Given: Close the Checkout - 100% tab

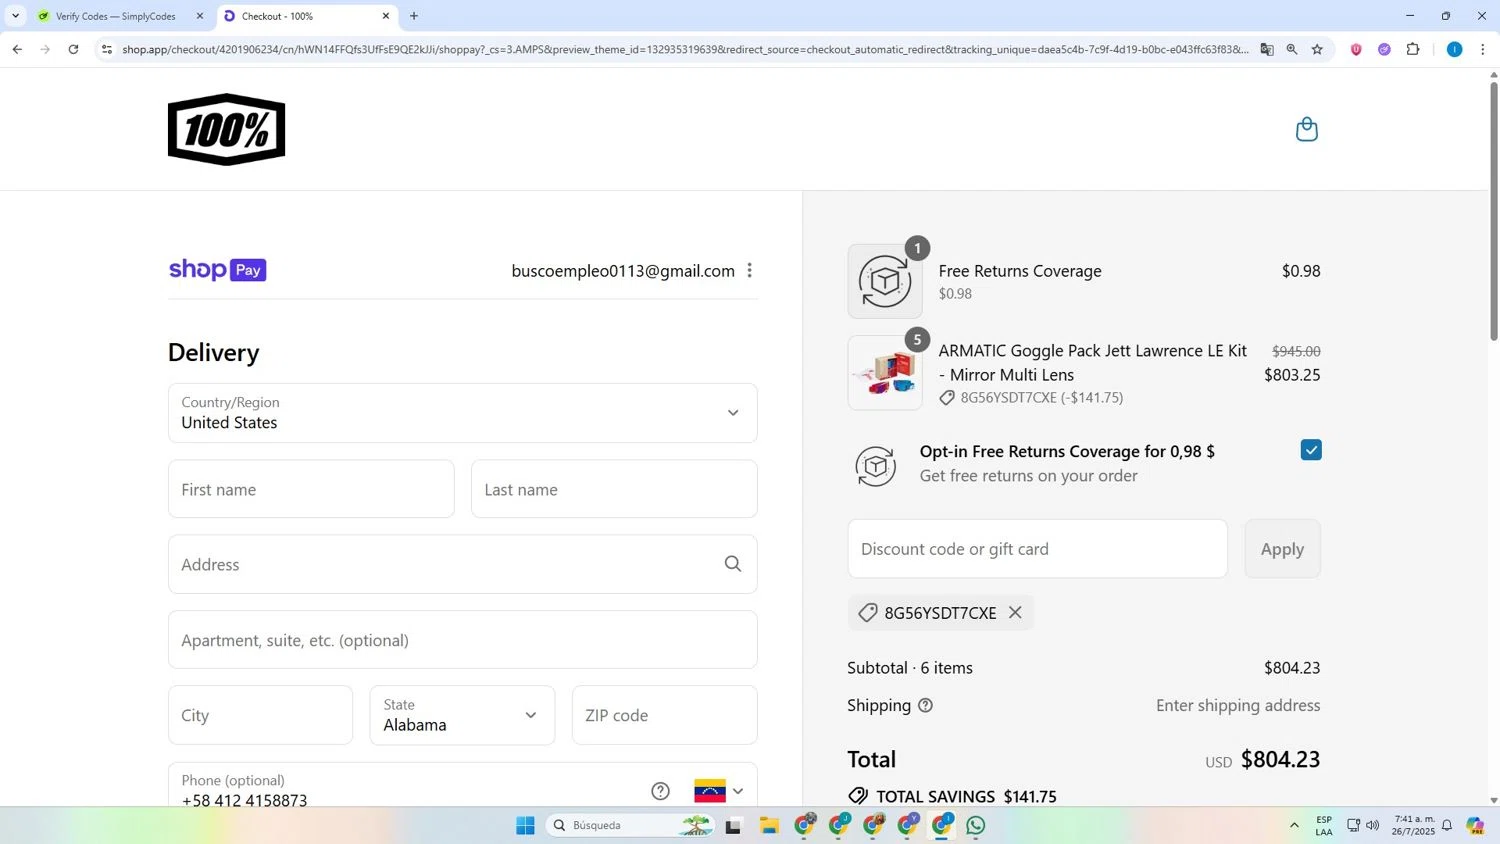Looking at the screenshot, I should (x=386, y=16).
